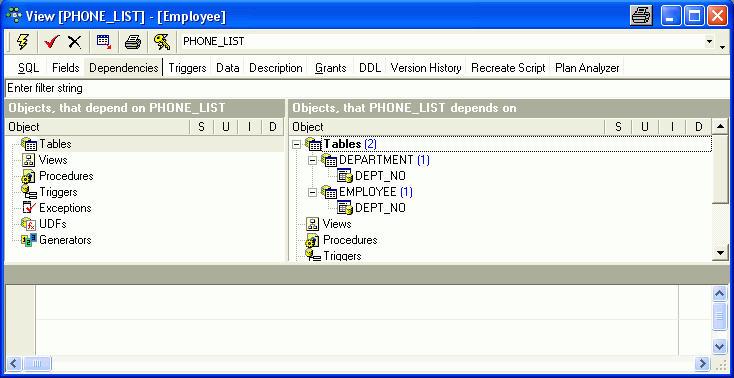
Task: Click the U column header in right panel
Action: [645, 127]
